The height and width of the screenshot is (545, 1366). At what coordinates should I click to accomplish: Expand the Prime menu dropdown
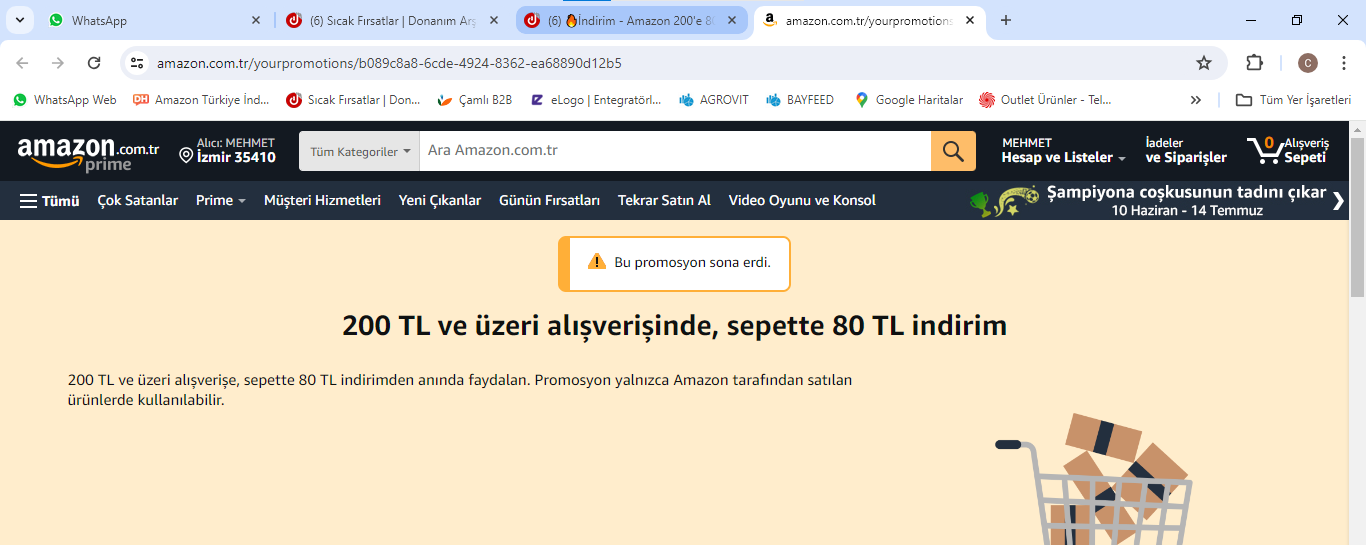[x=221, y=200]
